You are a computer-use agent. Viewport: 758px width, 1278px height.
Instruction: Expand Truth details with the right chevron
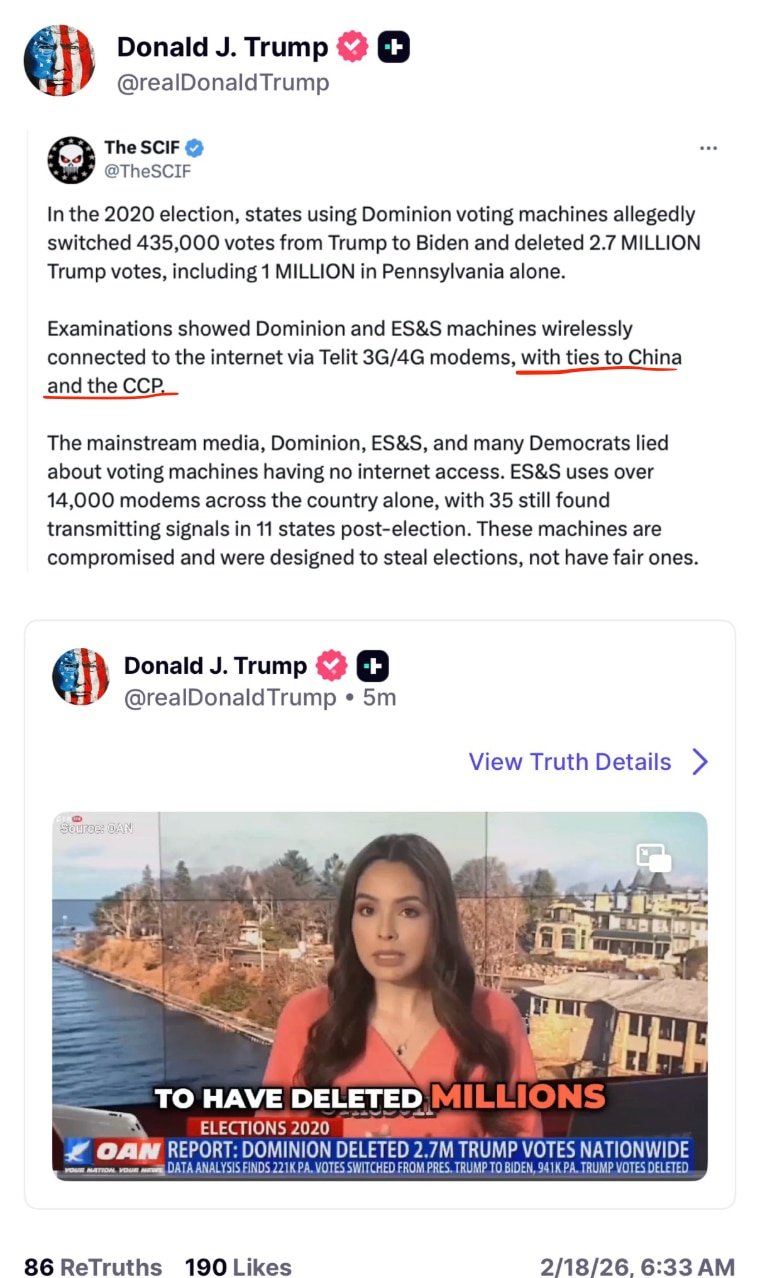pos(700,762)
